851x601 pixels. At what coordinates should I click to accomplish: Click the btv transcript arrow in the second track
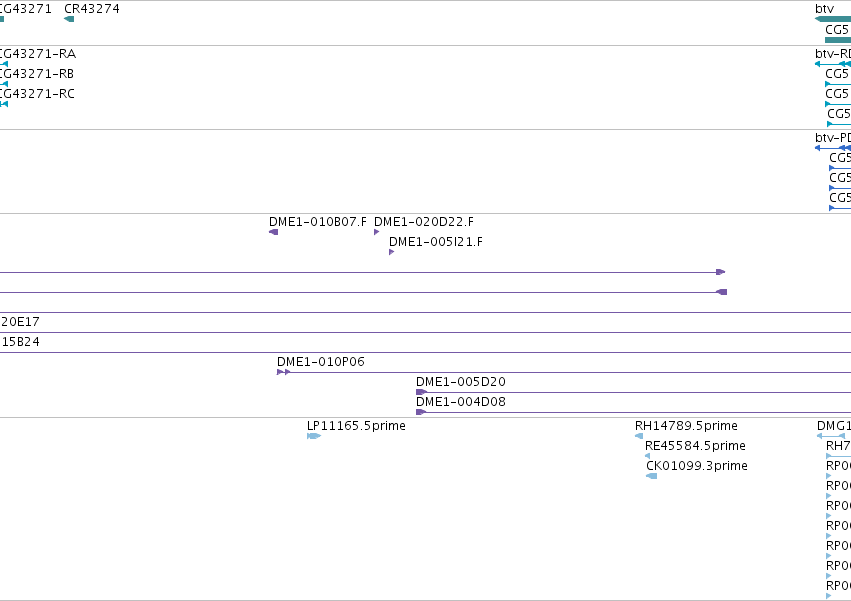point(833,64)
